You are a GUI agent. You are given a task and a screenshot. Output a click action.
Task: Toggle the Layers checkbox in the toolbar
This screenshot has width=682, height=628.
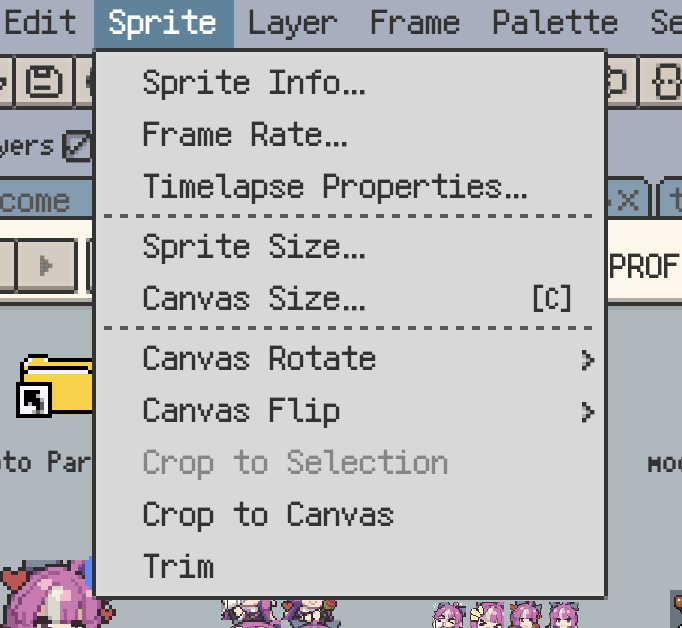point(77,146)
